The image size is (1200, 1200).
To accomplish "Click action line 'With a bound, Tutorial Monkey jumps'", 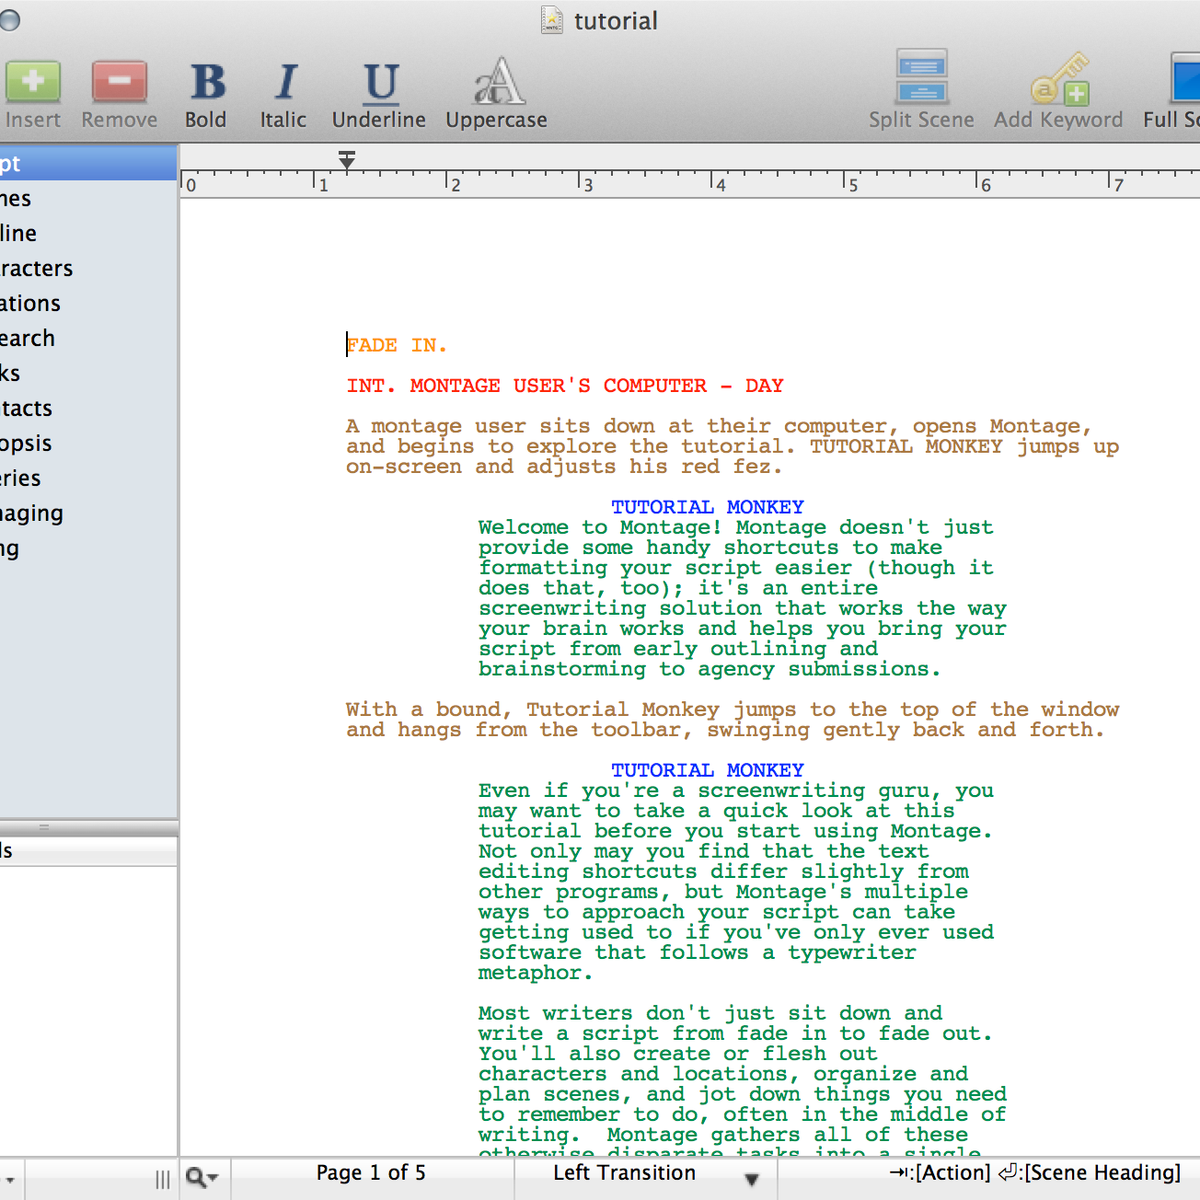I will 733,709.
